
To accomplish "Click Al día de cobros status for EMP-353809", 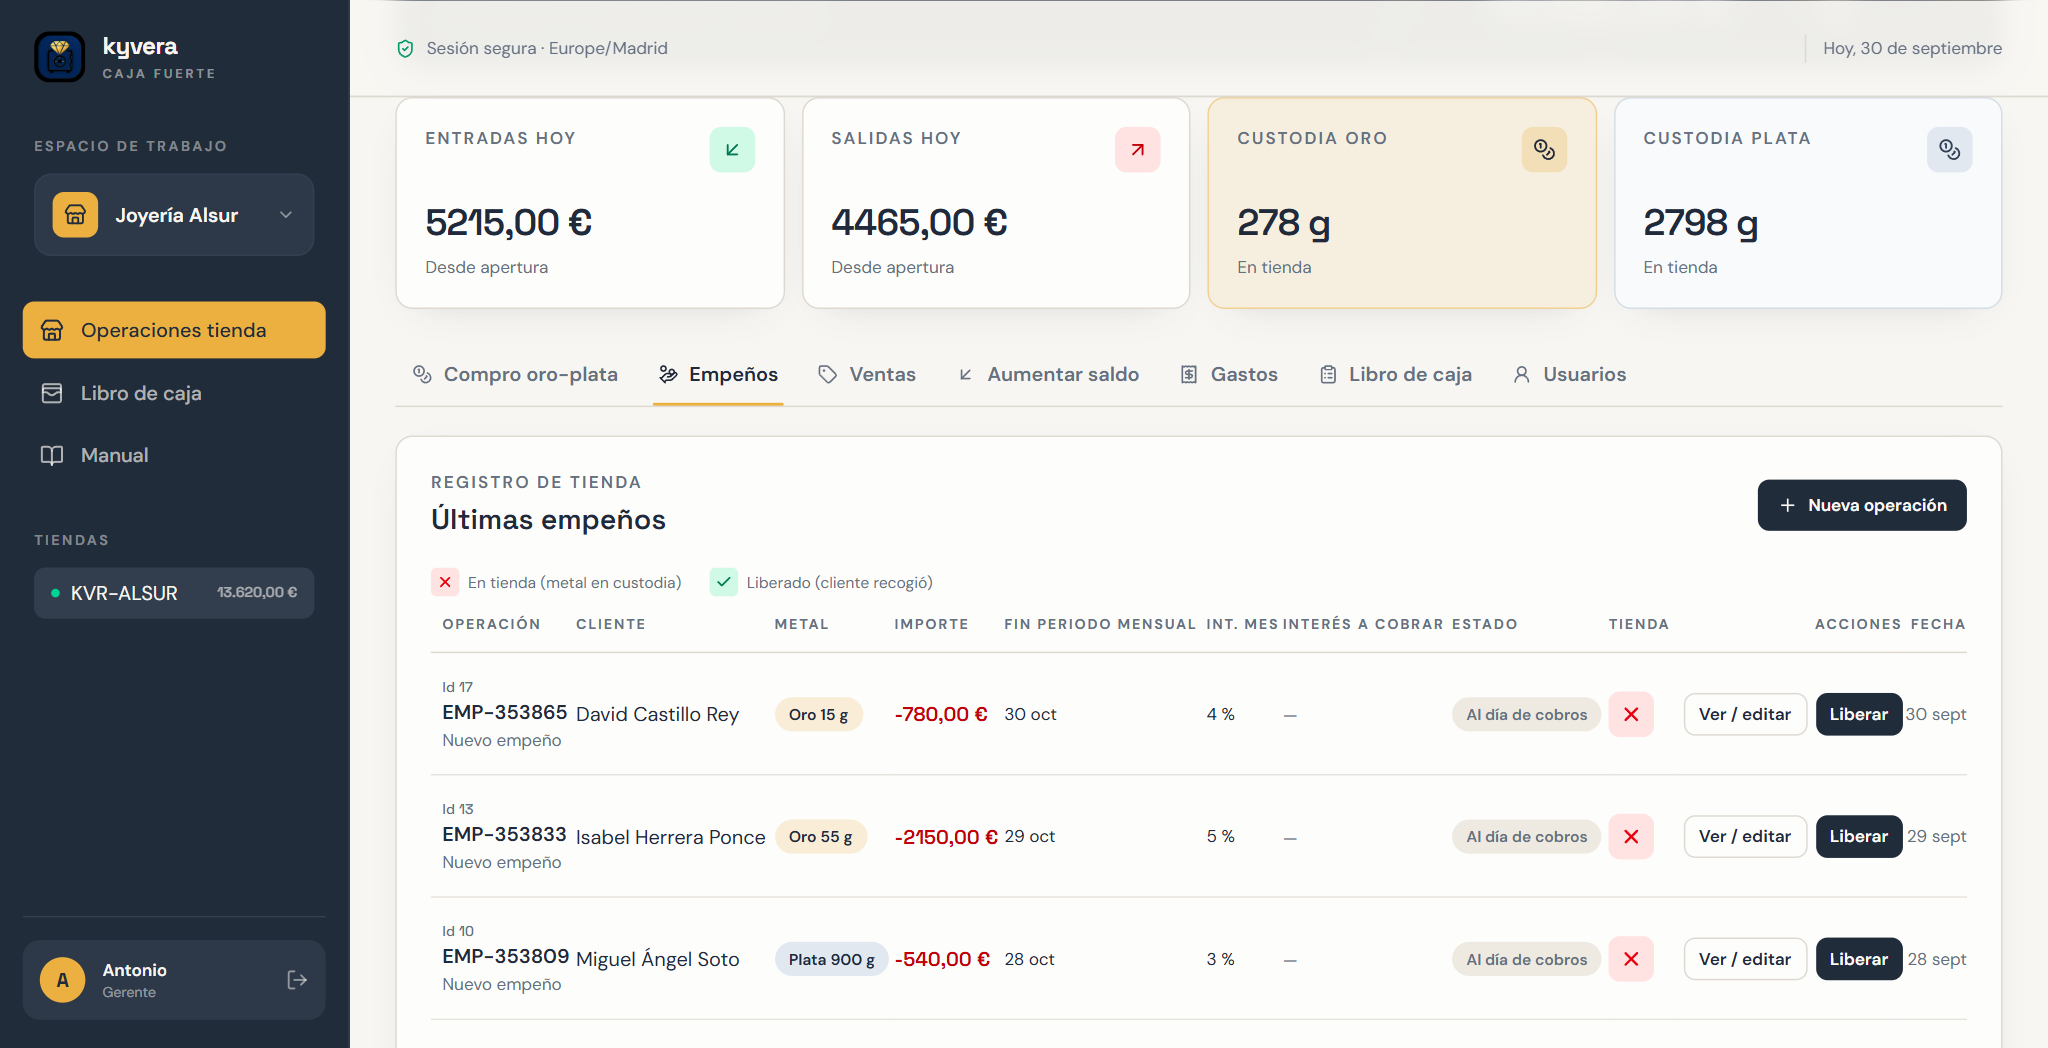I will (x=1526, y=959).
